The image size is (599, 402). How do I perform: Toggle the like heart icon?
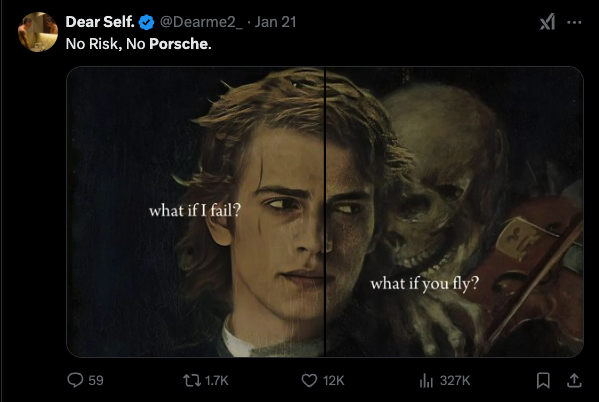coord(309,381)
